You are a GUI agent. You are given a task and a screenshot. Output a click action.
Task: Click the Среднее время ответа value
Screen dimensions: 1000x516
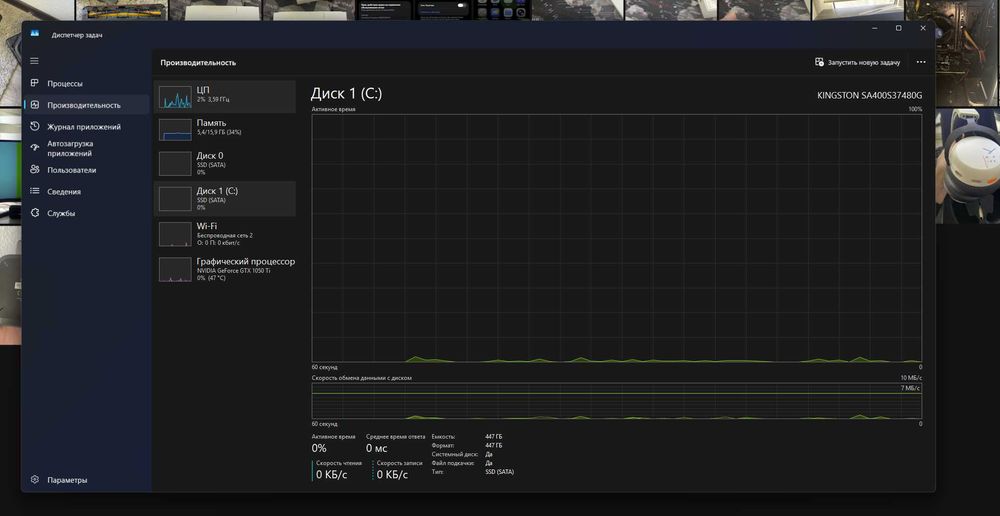point(376,448)
